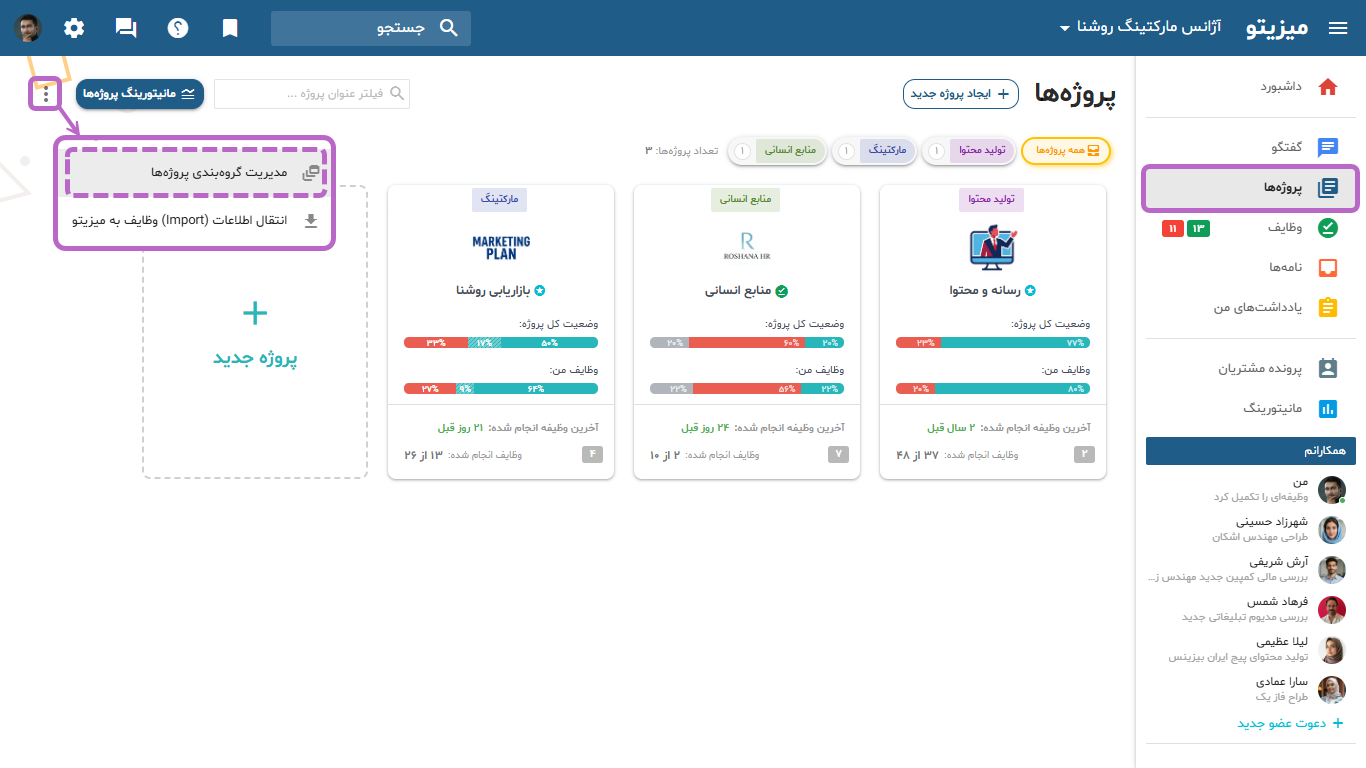1366x768 pixels.
Task: Select the همه پروژه‌ها filter tab
Action: coord(1066,151)
